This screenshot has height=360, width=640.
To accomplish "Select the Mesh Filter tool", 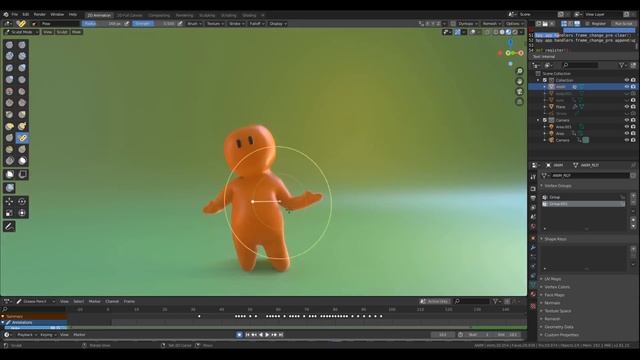I will coord(9,188).
